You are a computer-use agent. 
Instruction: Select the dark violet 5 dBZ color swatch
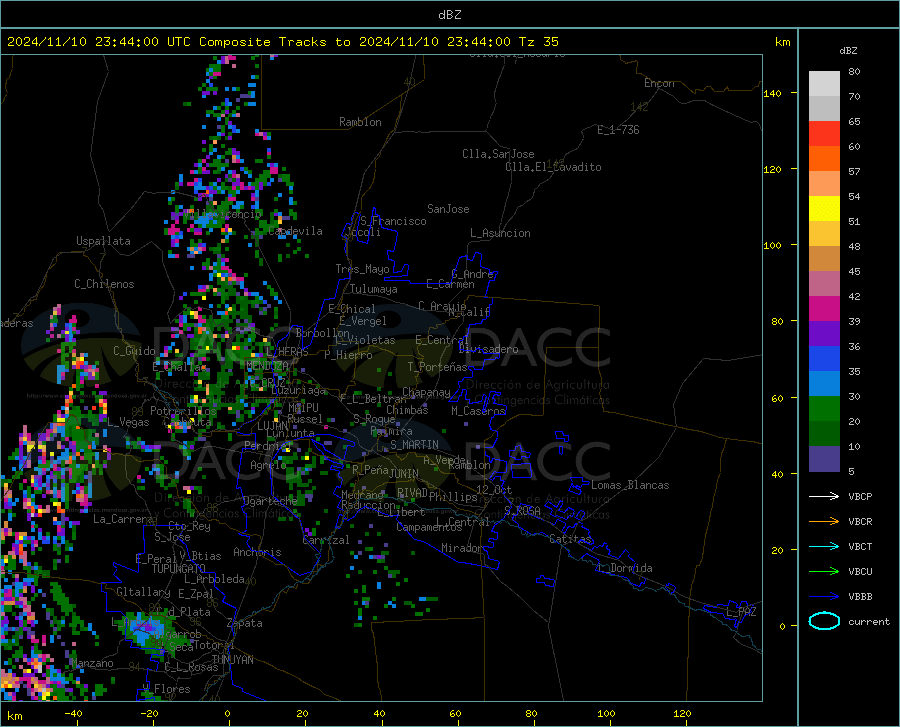(x=824, y=459)
